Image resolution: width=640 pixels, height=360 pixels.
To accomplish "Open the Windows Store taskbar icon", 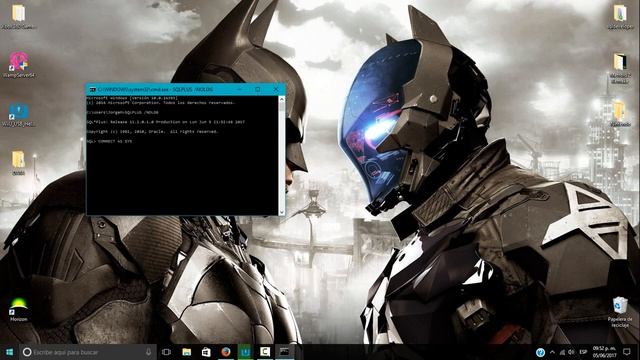I will [x=206, y=352].
